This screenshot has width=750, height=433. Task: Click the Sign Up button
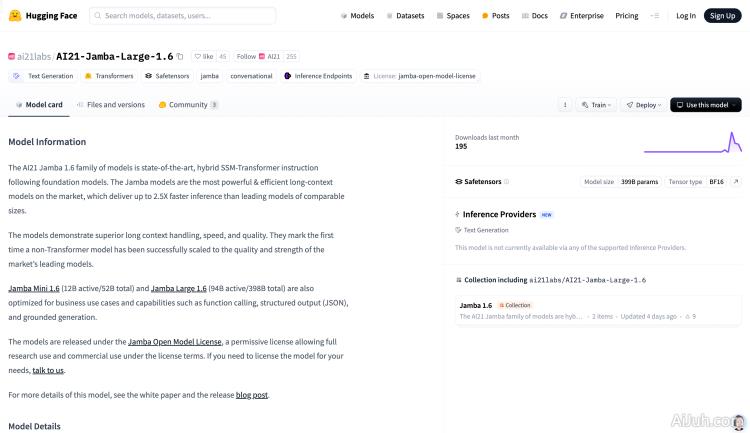(720, 16)
